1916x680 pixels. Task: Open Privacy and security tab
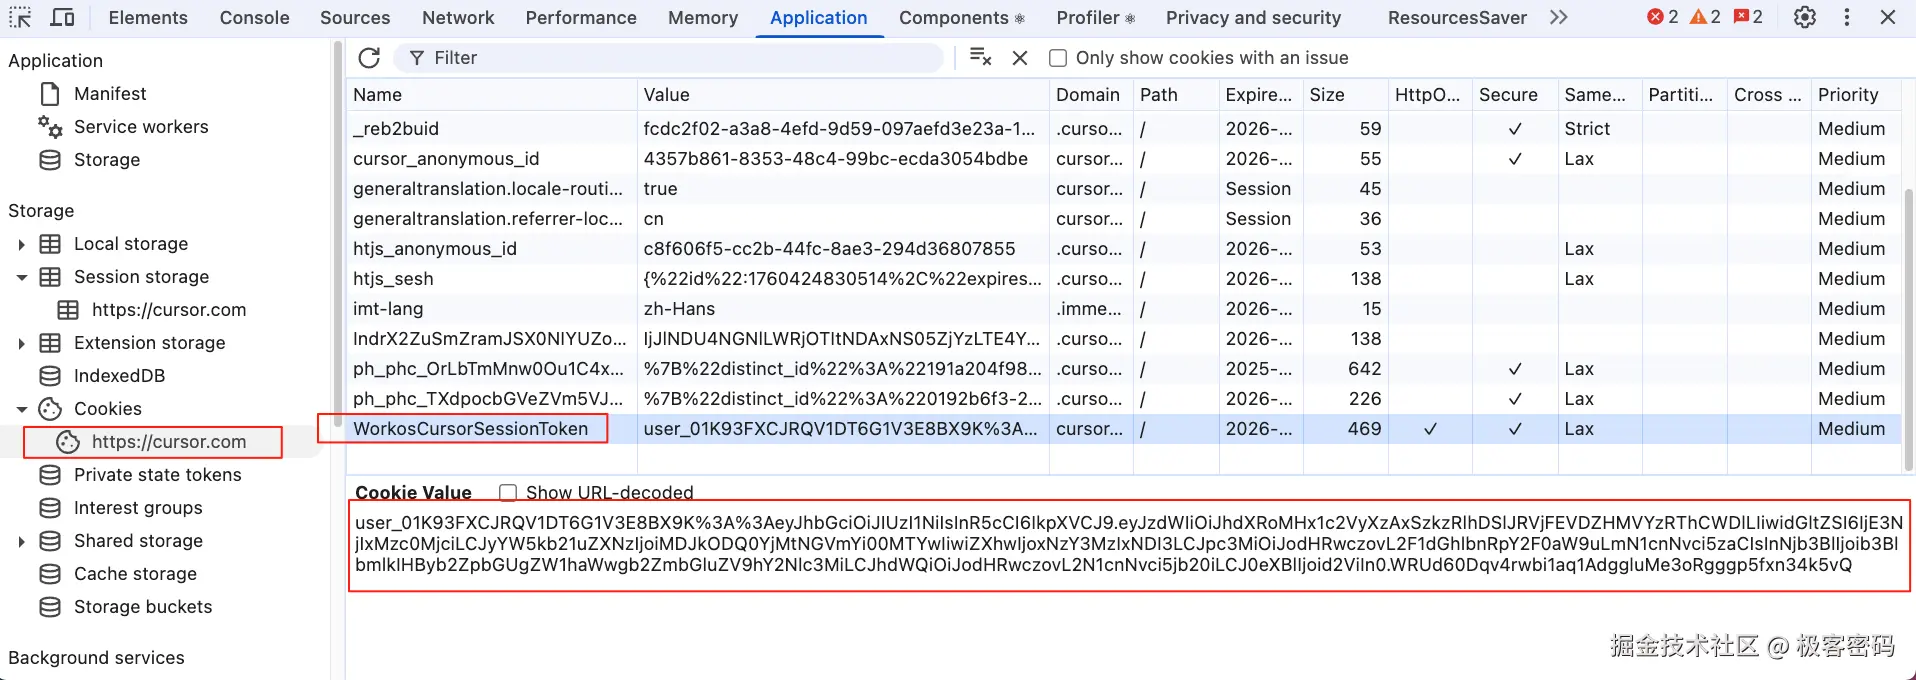click(x=1253, y=17)
